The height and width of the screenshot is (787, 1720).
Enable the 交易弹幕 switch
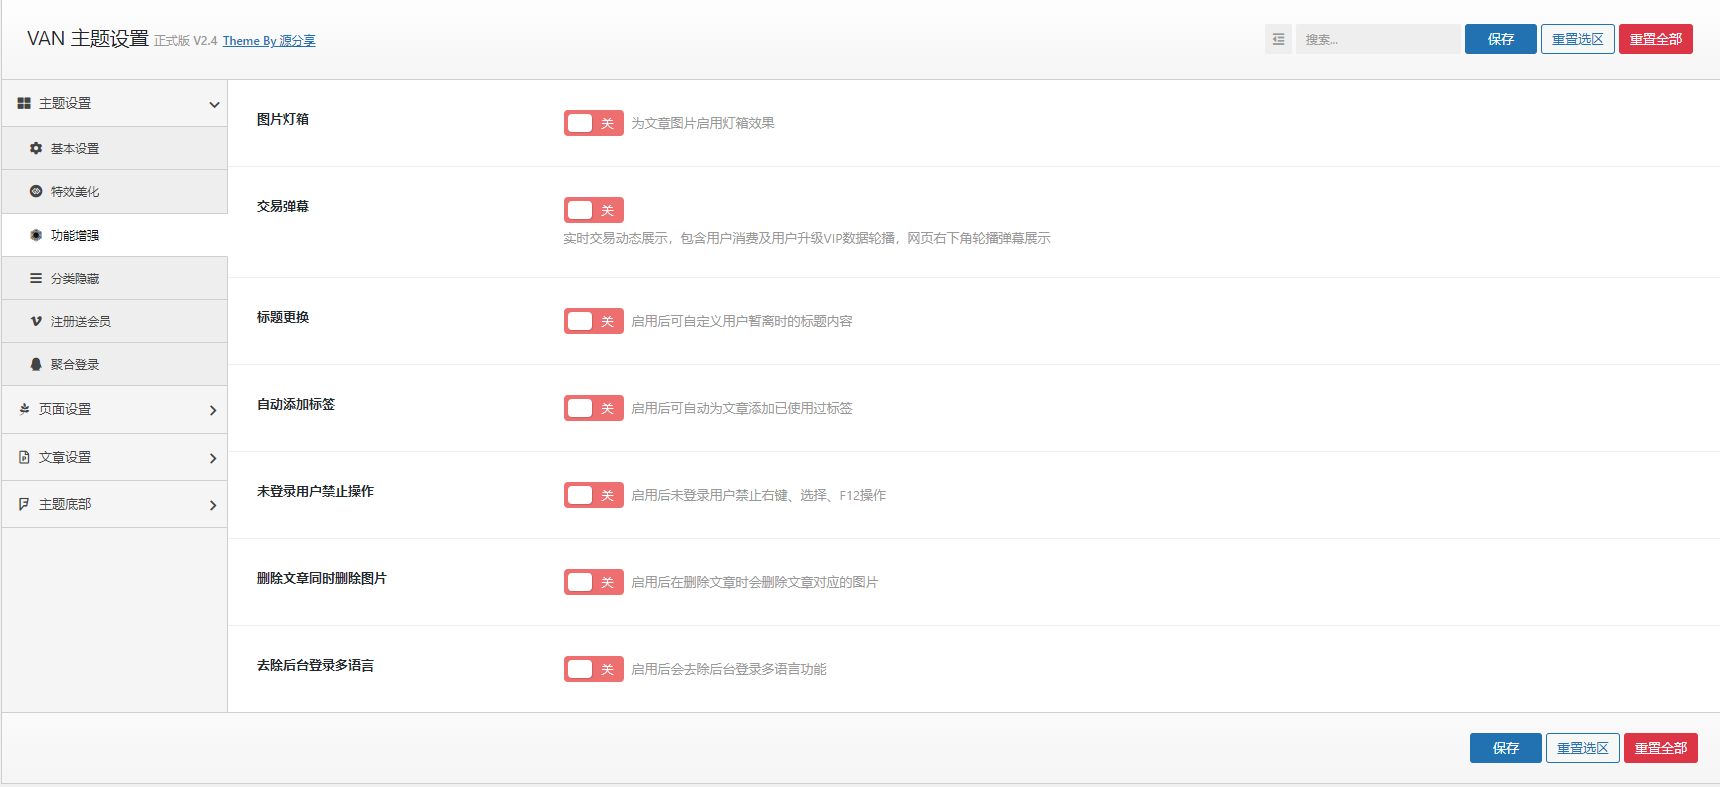pyautogui.click(x=594, y=210)
